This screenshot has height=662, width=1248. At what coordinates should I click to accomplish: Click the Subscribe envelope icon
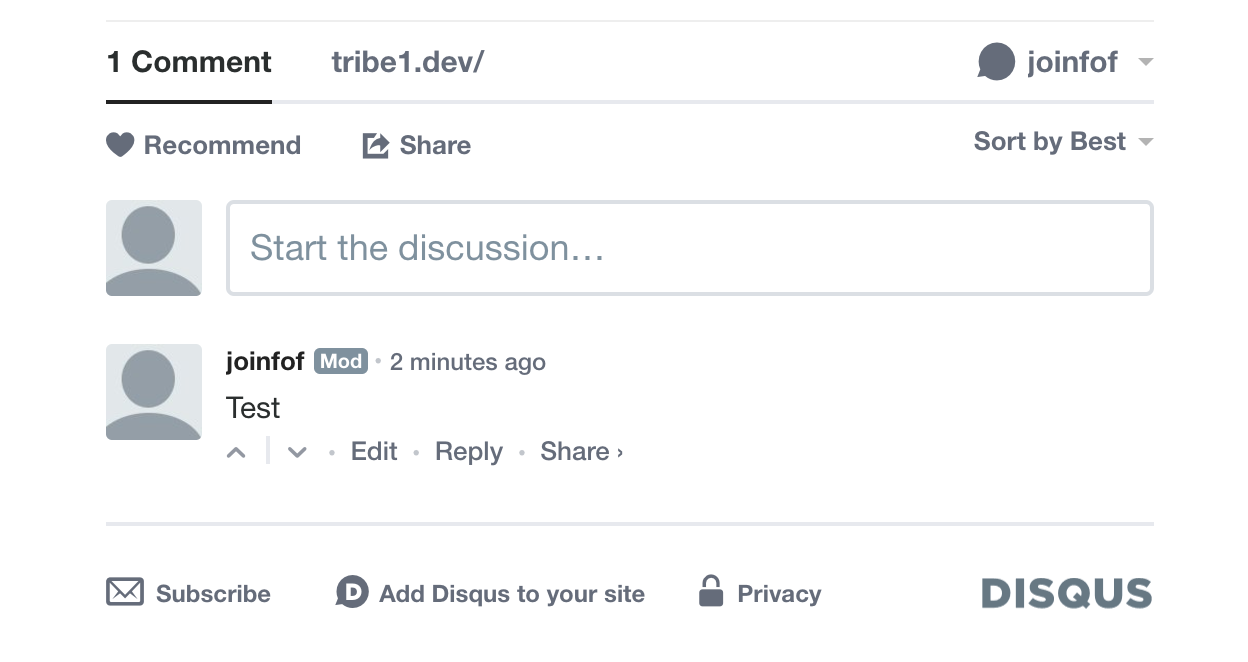click(125, 592)
